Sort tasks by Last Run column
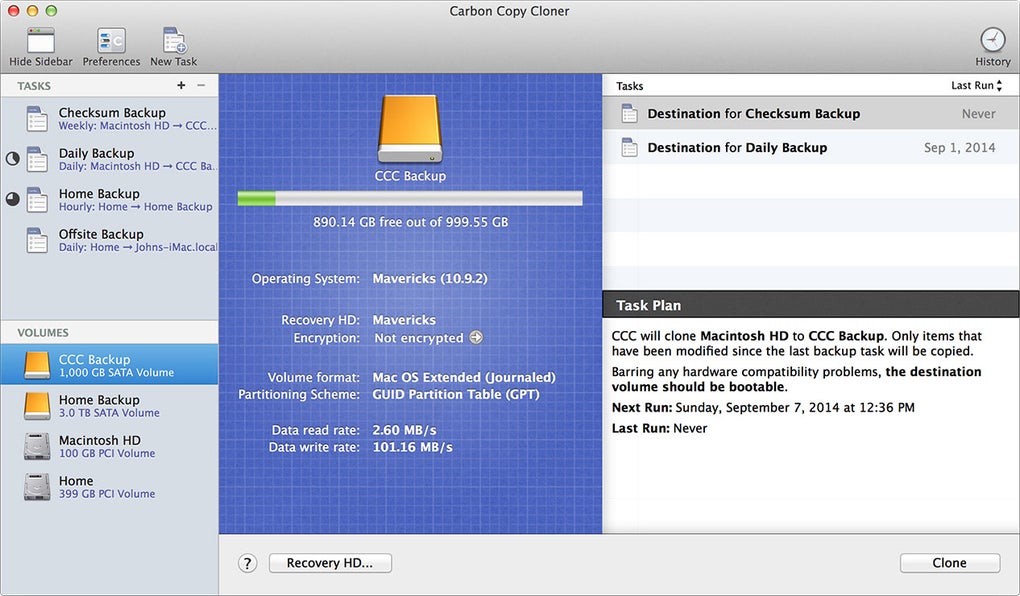 pos(976,85)
